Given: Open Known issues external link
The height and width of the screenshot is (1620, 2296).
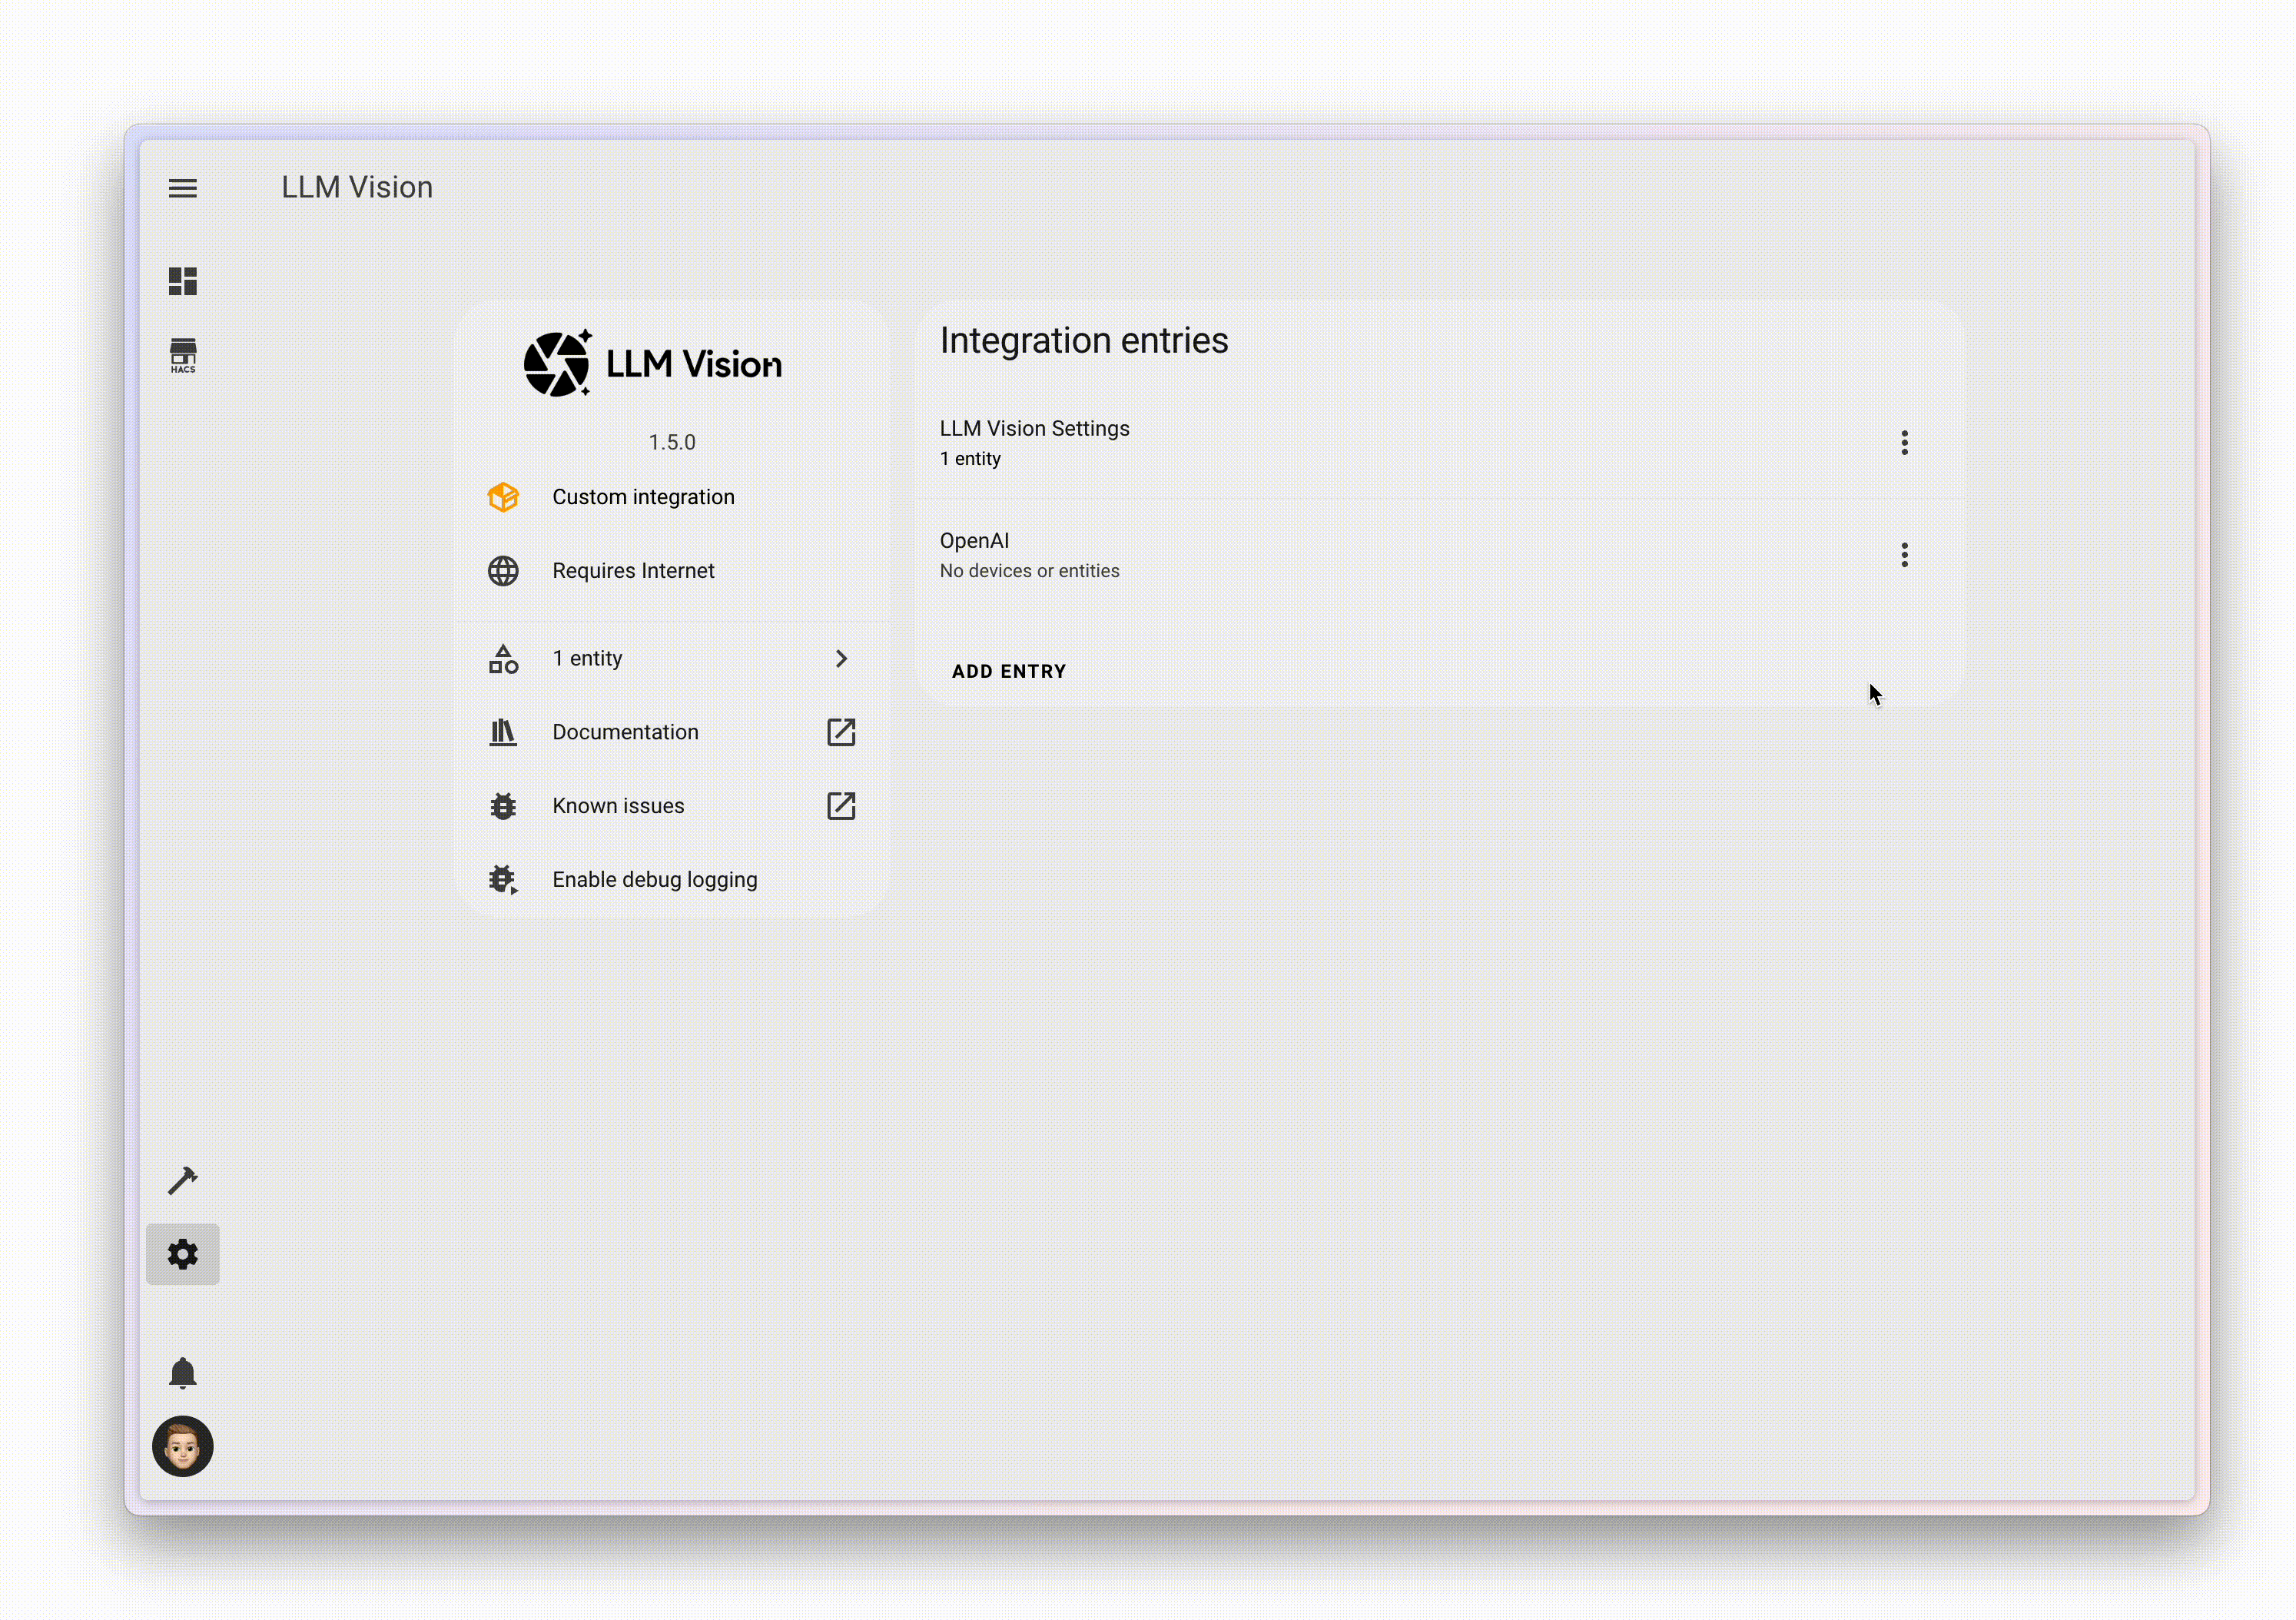Looking at the screenshot, I should [841, 806].
